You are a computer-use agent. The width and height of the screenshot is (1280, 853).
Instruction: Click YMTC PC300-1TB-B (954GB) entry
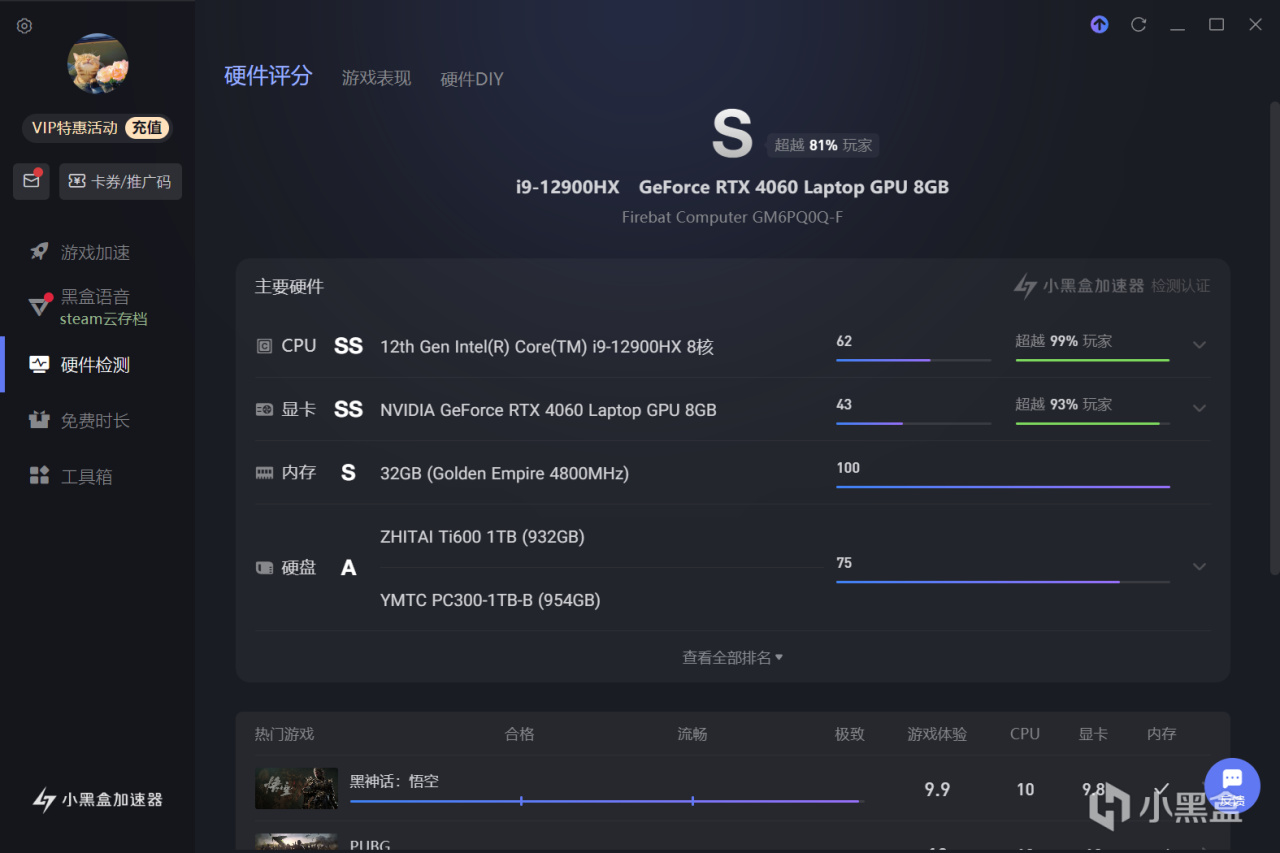point(490,600)
